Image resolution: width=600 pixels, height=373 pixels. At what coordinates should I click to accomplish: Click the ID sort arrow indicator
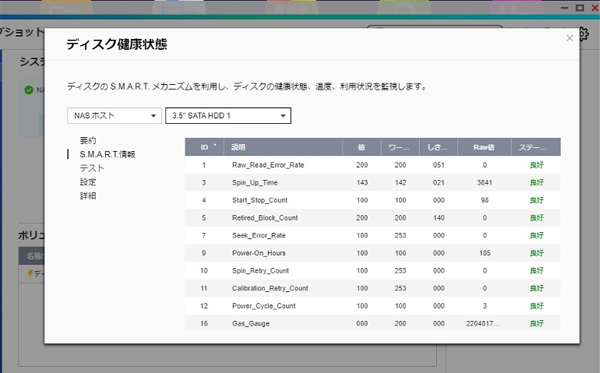[x=215, y=145]
